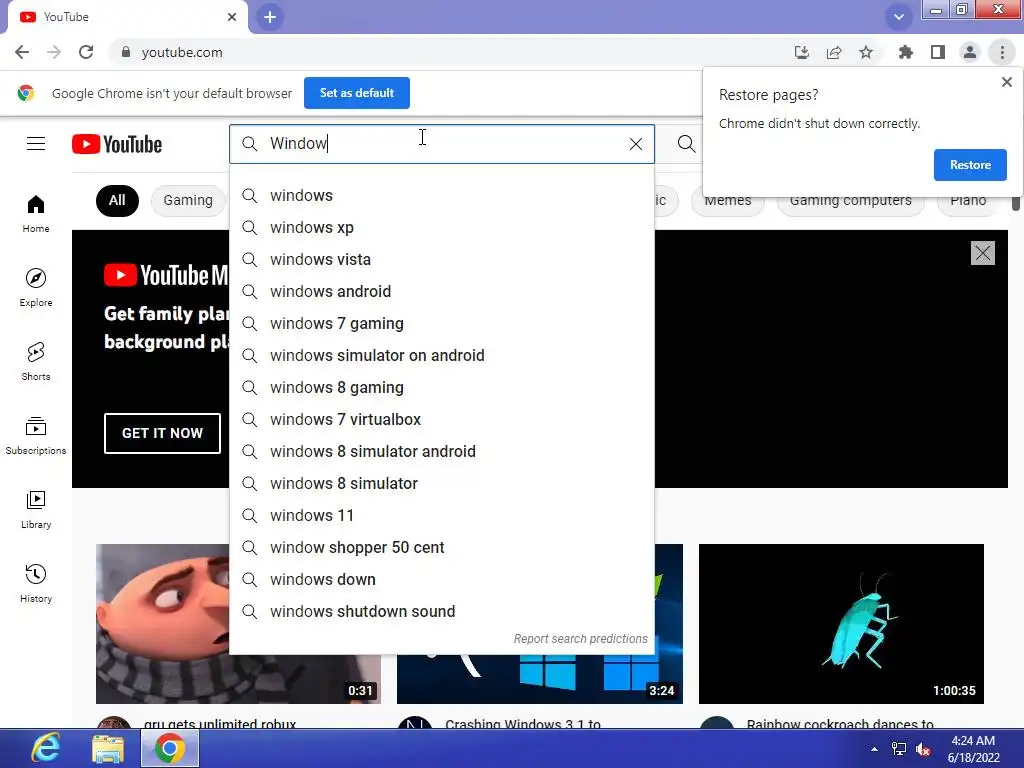Close the YouTube Music banner ad

pos(983,253)
